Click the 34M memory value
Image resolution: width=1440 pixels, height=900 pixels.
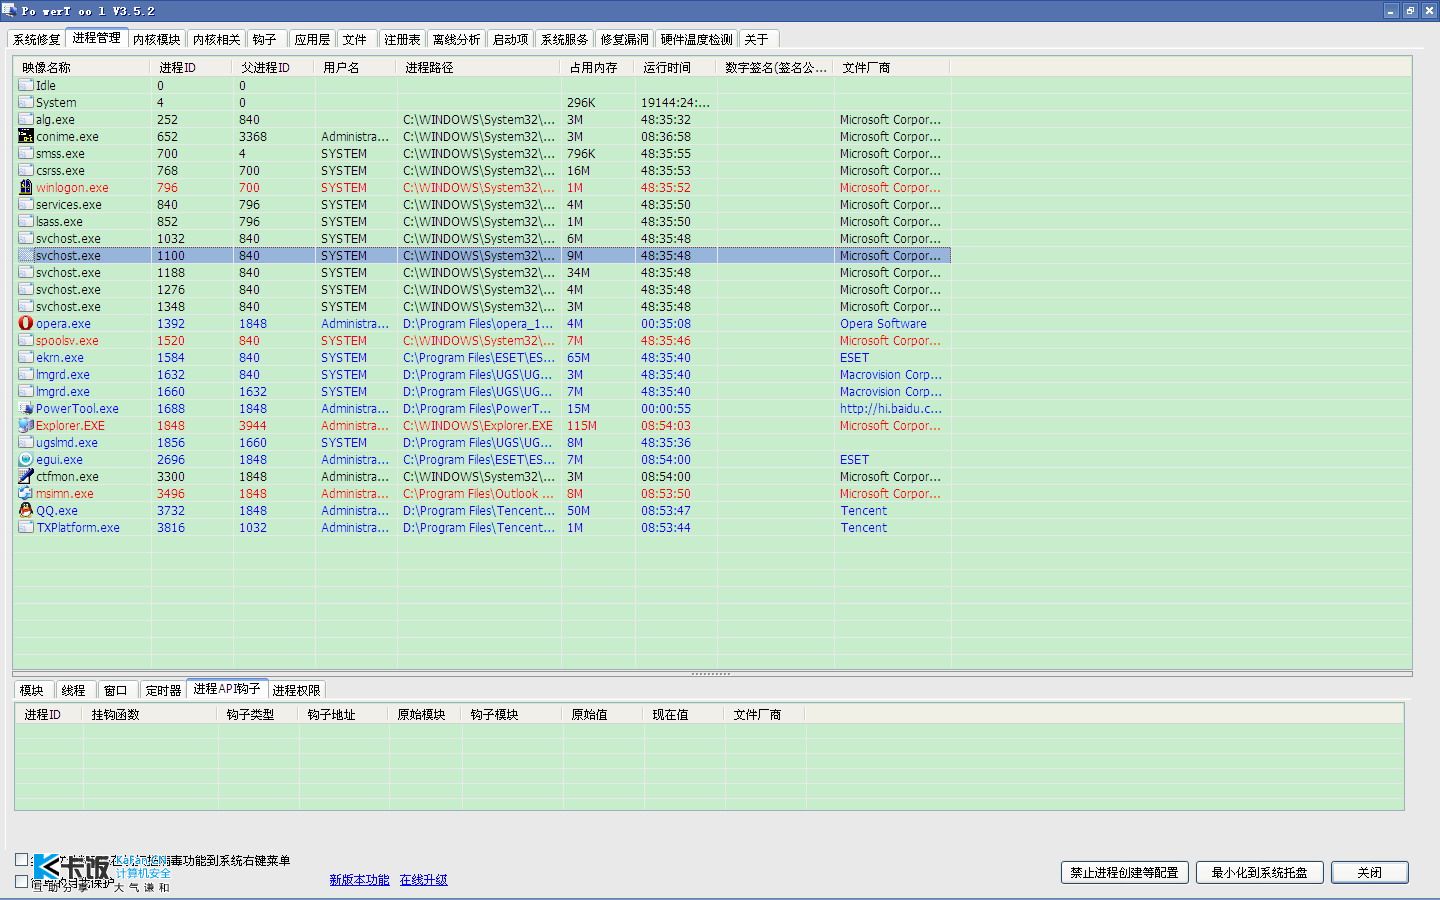pyautogui.click(x=578, y=272)
